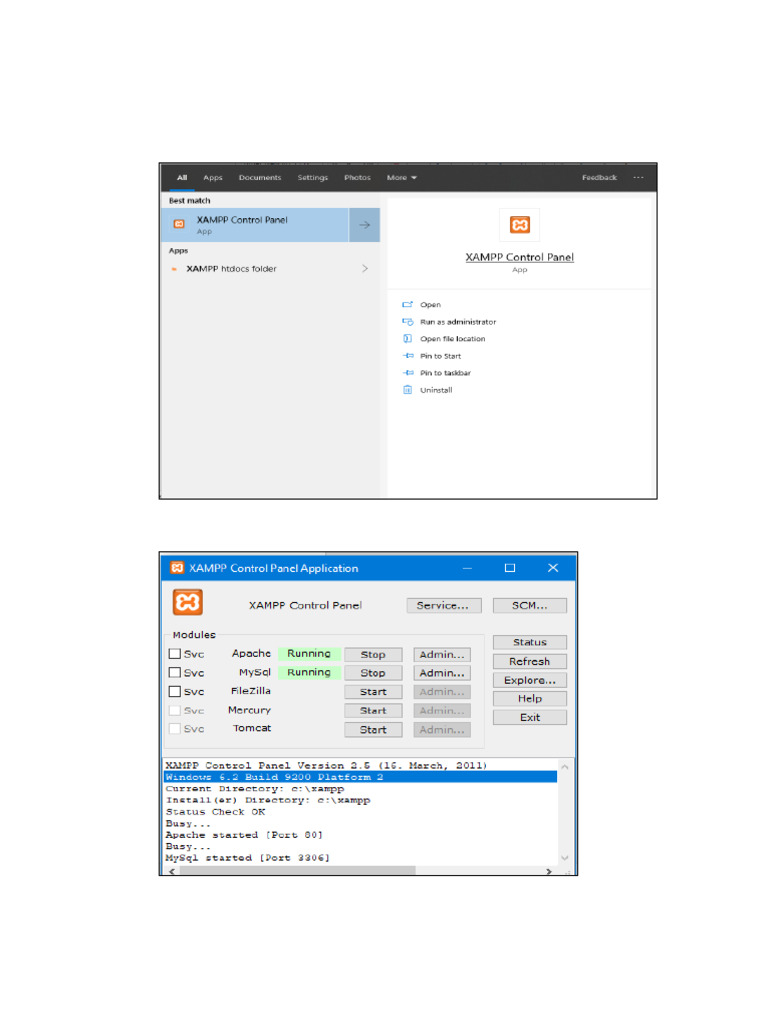Click the log scroll-down arrow
The width and height of the screenshot is (768, 1024).
click(x=565, y=857)
